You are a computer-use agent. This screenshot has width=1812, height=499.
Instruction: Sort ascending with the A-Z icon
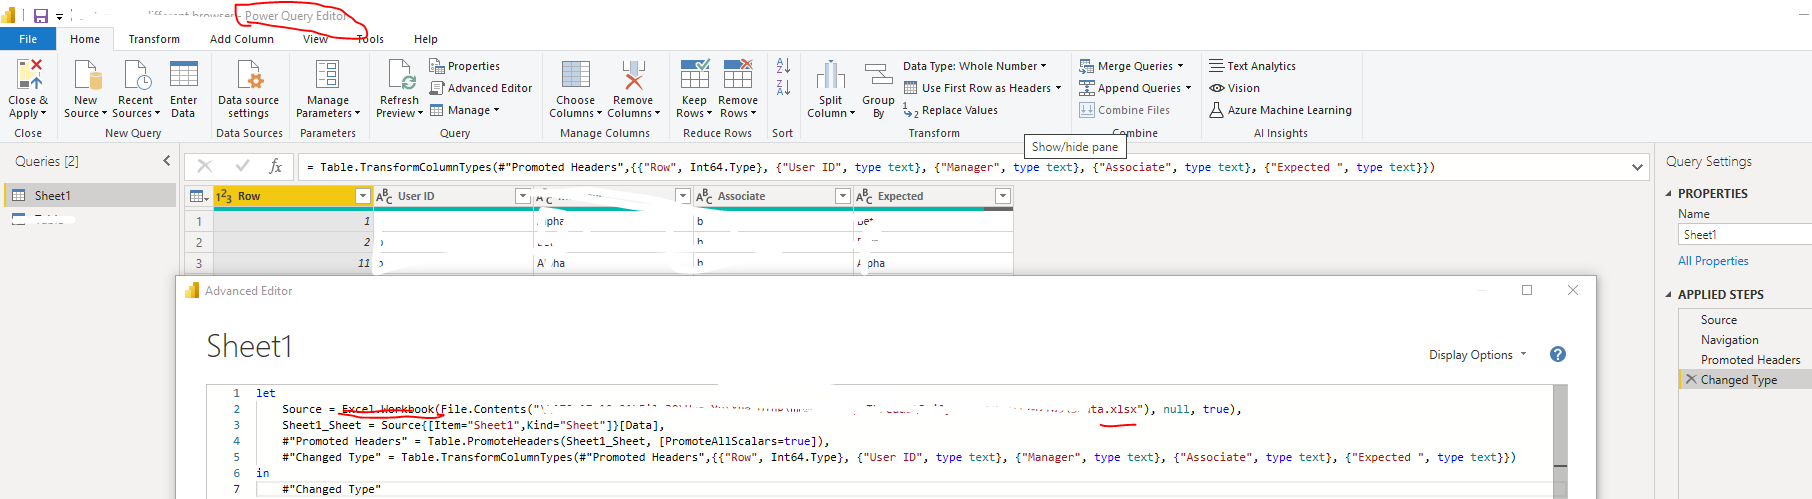[x=783, y=65]
